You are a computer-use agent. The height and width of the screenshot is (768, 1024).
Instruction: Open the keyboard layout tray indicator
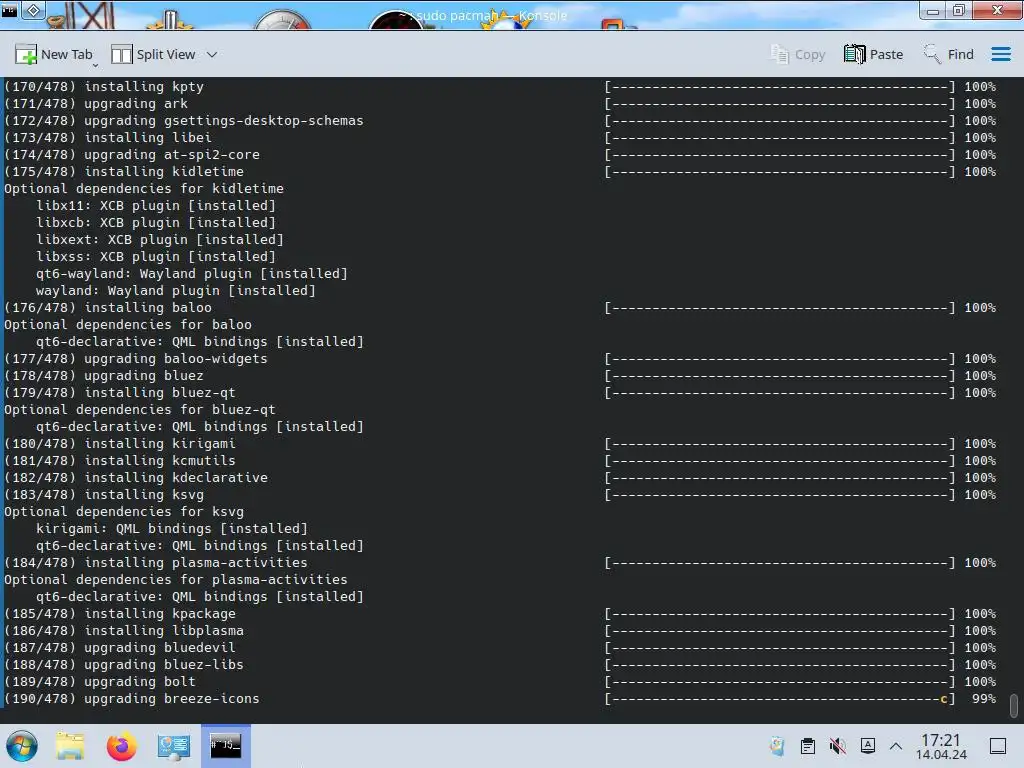coord(867,746)
